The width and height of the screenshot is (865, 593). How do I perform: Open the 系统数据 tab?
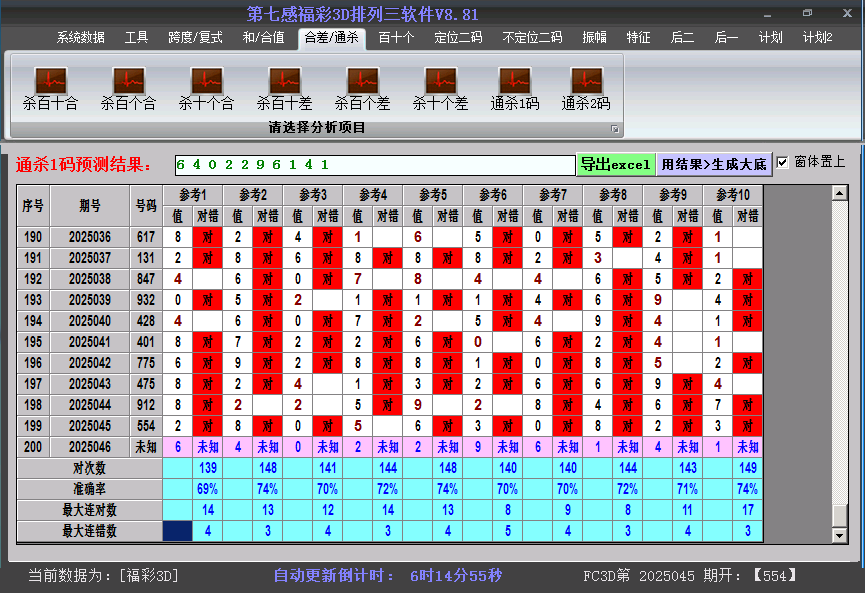coord(81,38)
